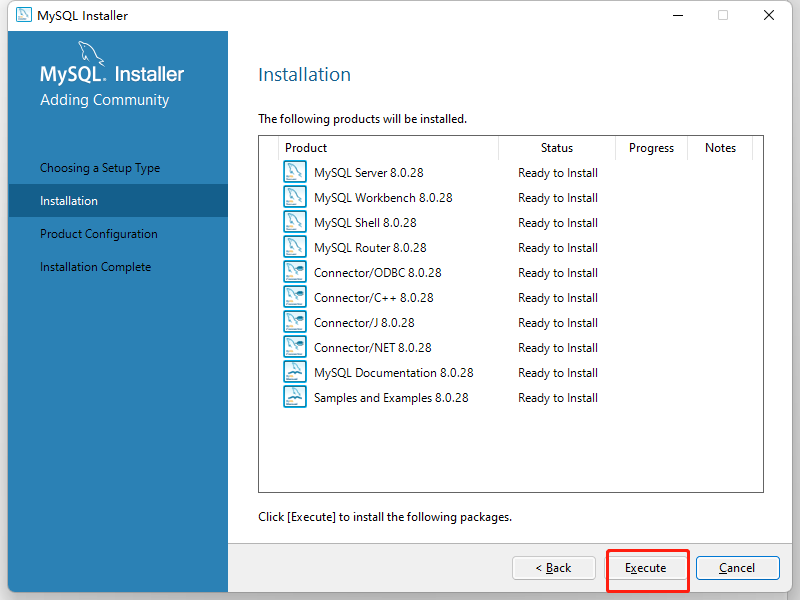Click Ready to Install status for Connector/C++
The image size is (800, 600).
tap(558, 298)
